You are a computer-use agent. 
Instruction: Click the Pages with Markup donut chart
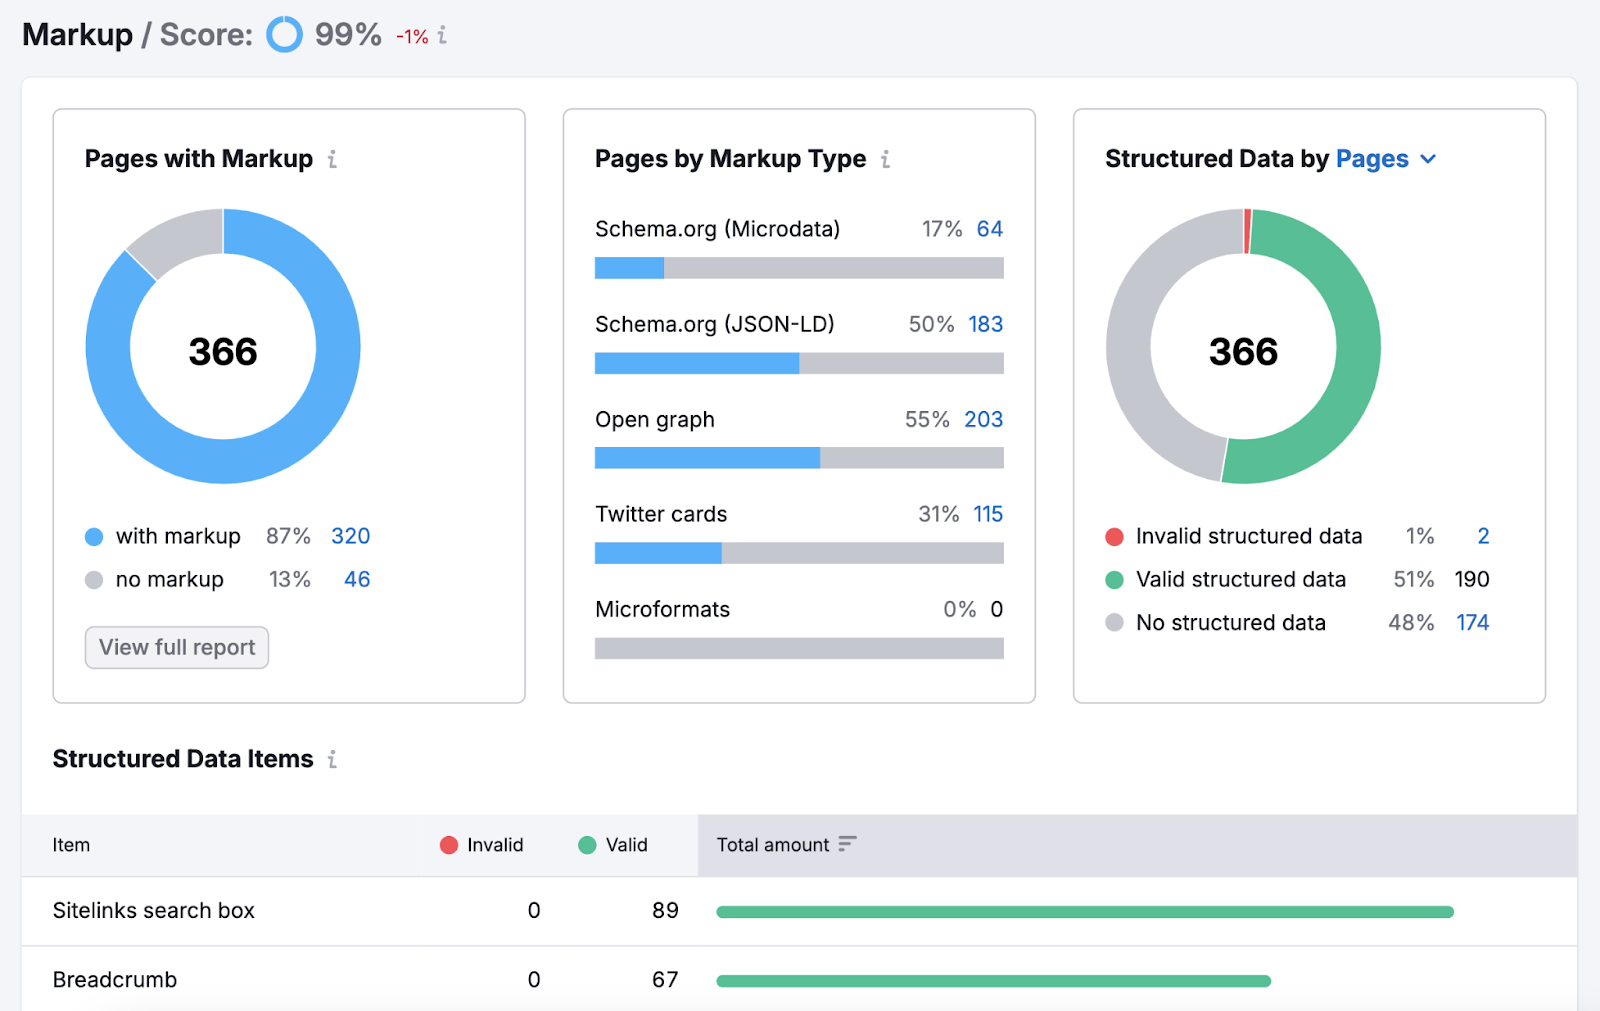pyautogui.click(x=223, y=346)
